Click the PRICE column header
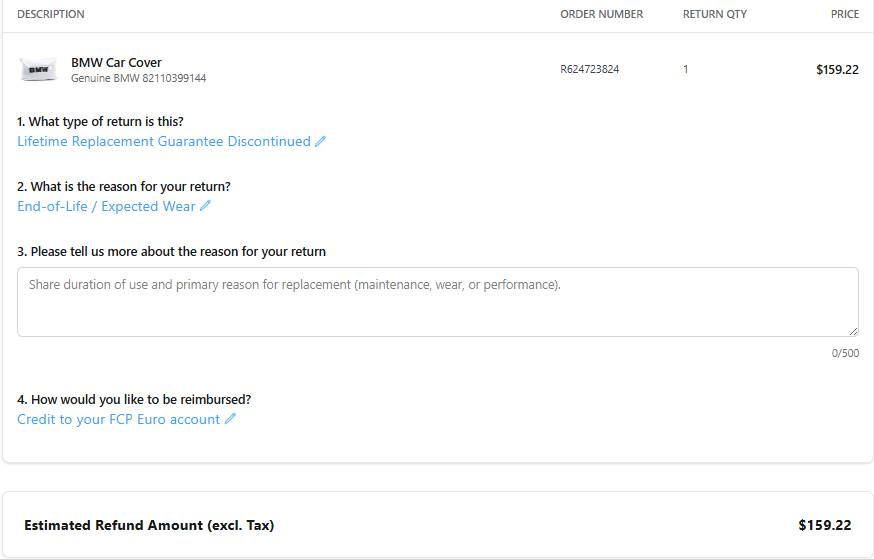874x559 pixels. (845, 14)
